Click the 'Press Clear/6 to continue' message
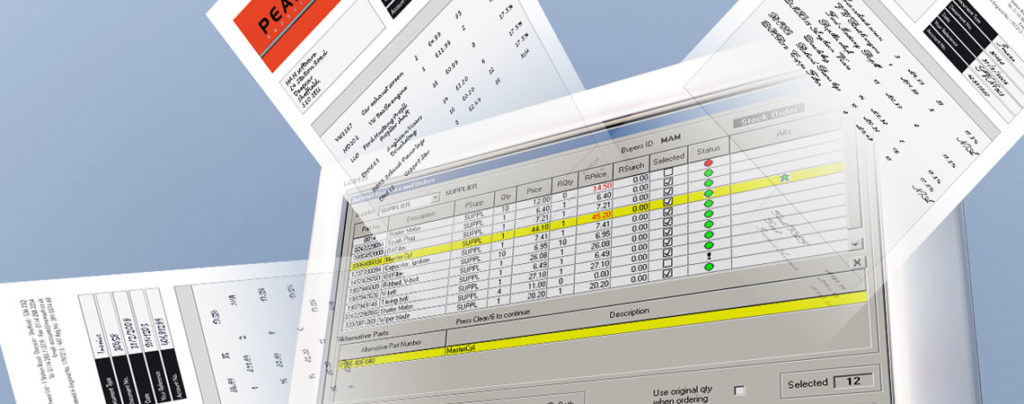 492,317
